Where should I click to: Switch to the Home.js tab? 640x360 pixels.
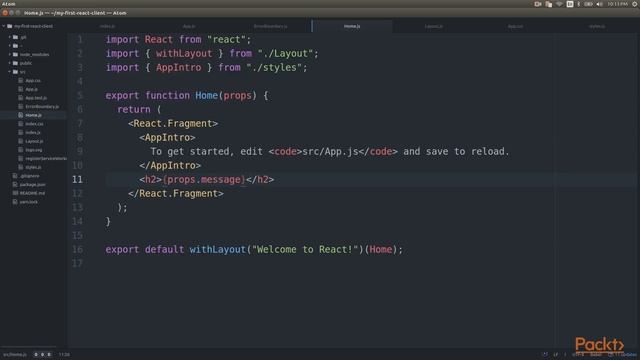[x=352, y=26]
